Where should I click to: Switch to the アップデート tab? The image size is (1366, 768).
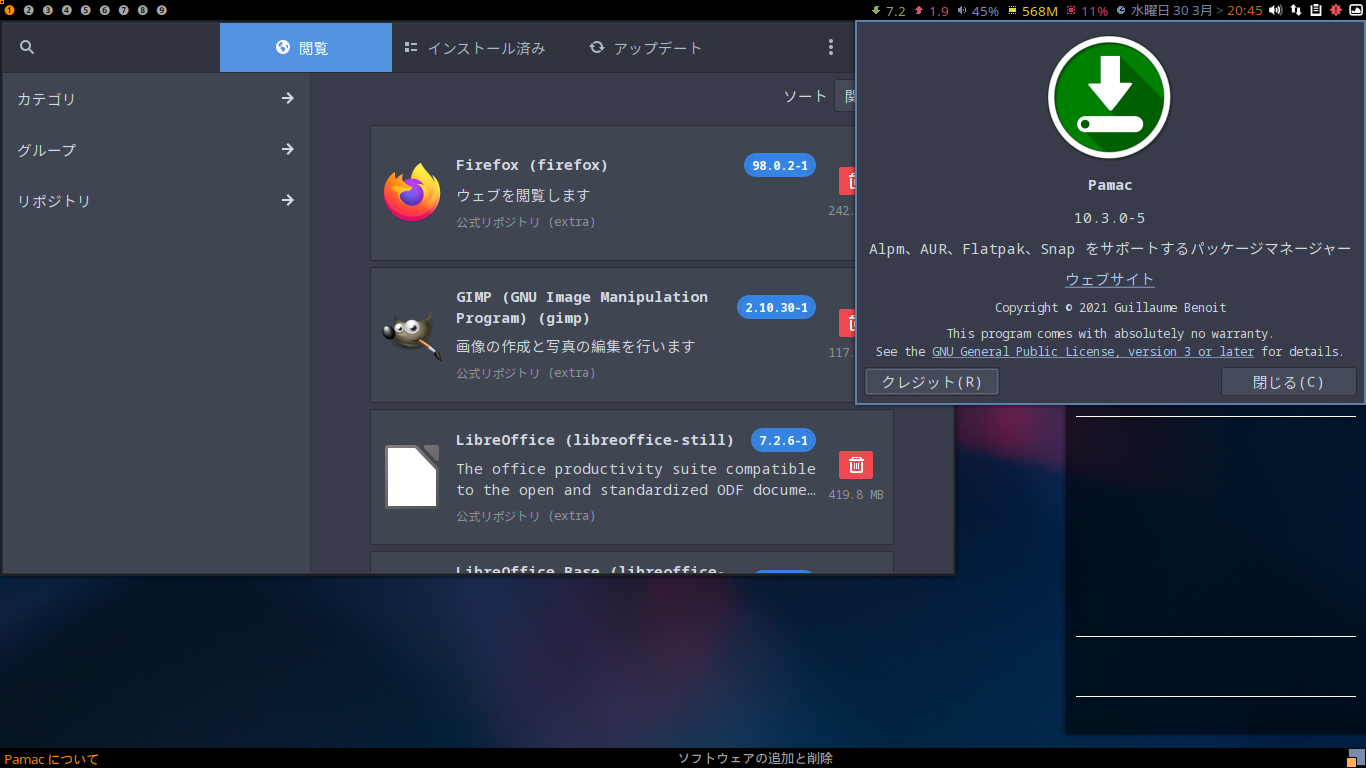coord(646,47)
